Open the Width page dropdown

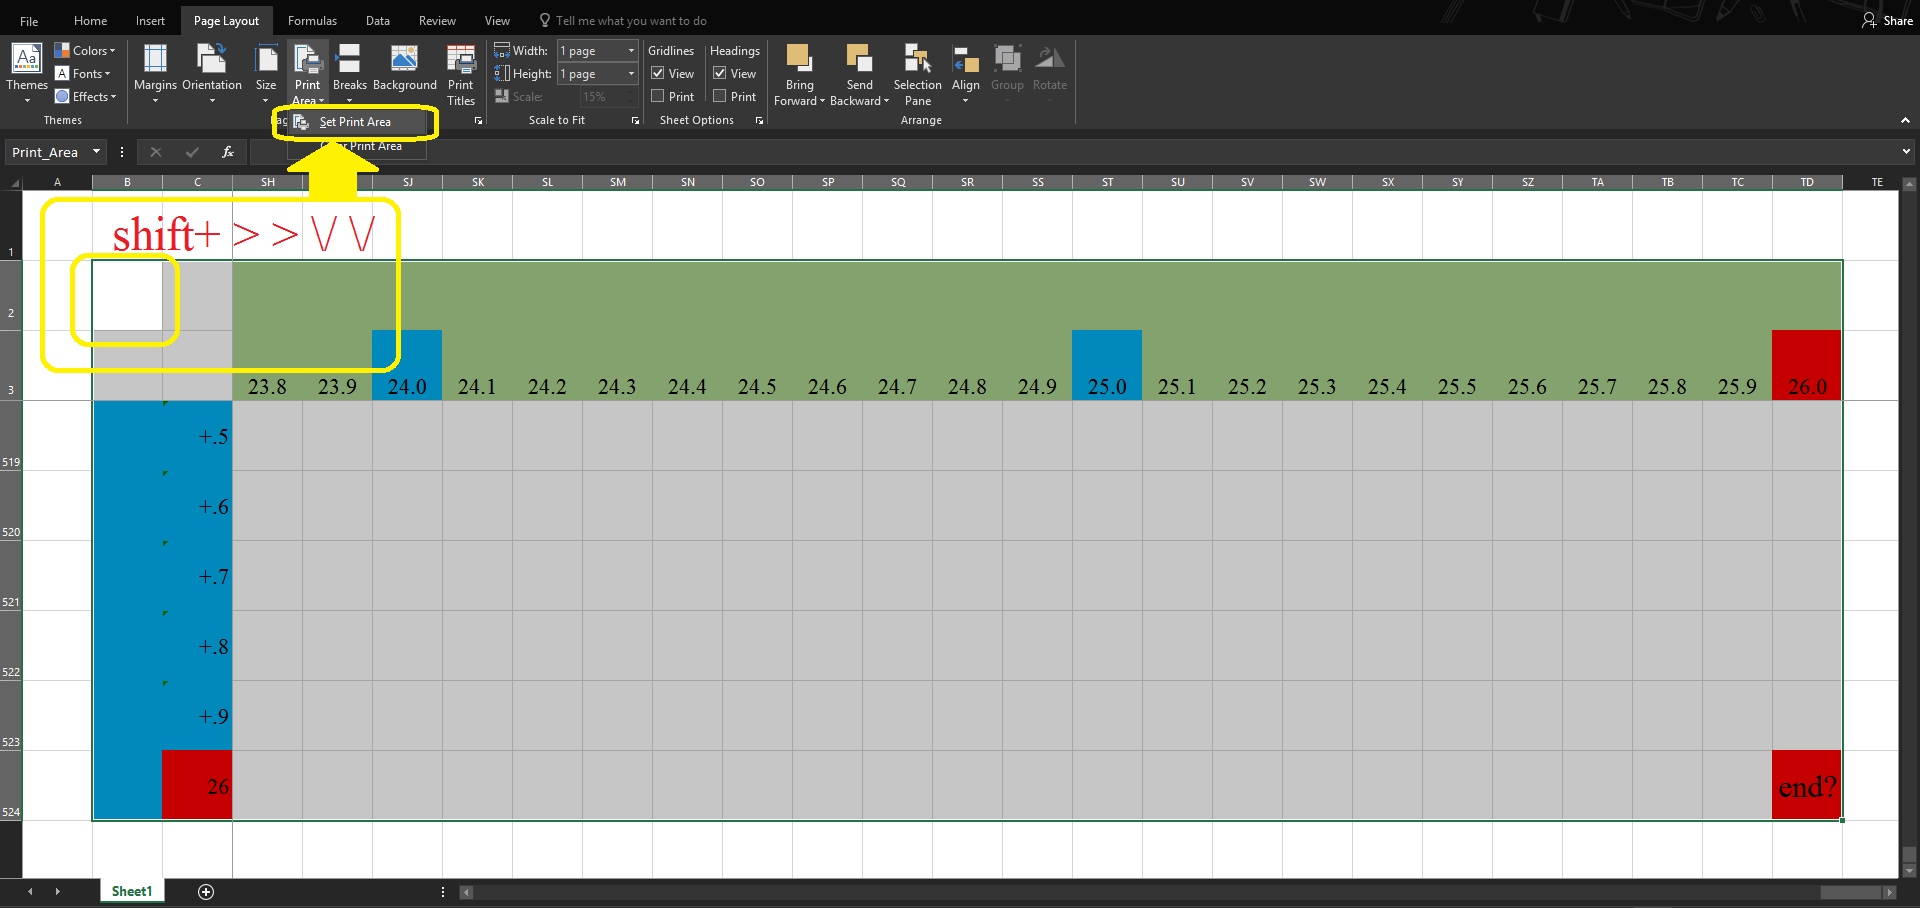click(x=631, y=50)
